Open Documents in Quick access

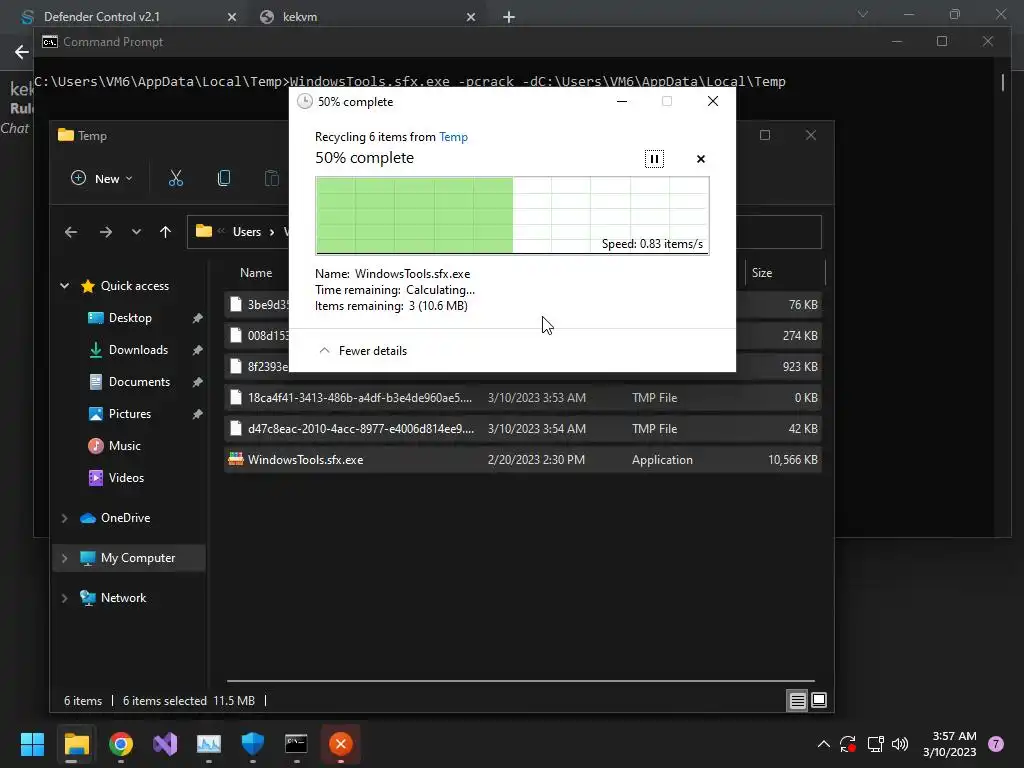click(139, 382)
